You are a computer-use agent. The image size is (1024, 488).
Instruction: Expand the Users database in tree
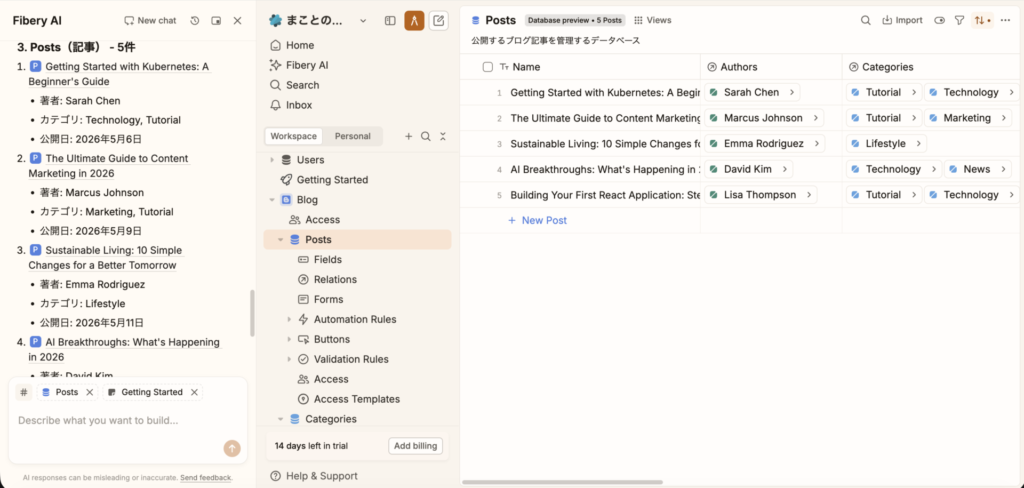point(272,160)
